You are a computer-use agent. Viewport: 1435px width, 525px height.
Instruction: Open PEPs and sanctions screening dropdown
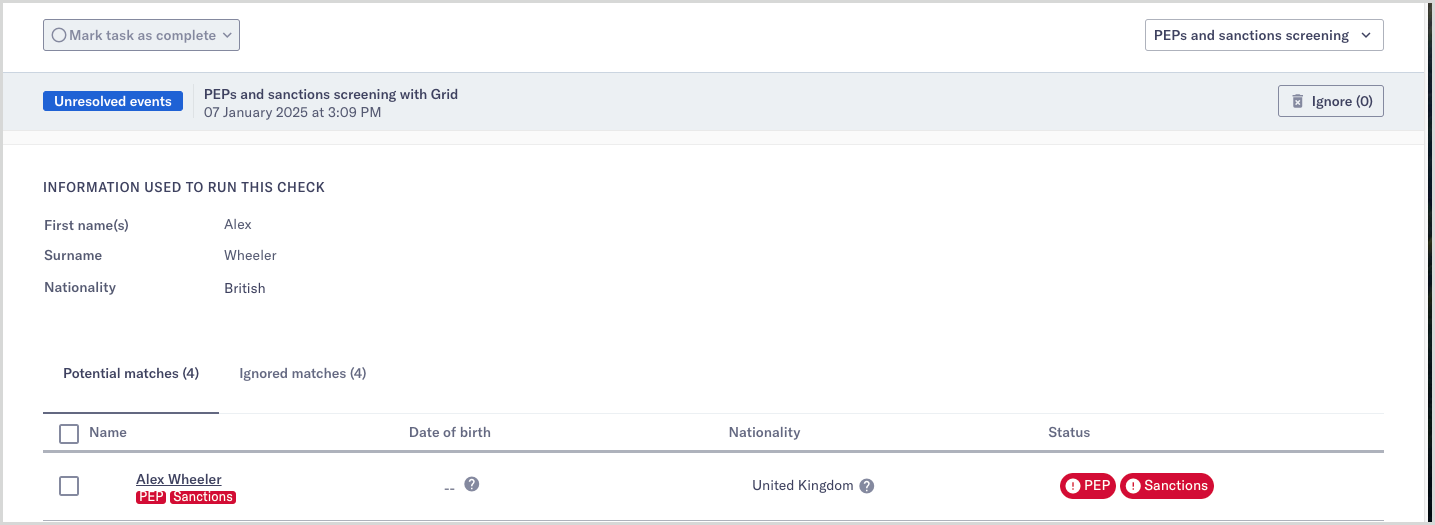[1264, 35]
